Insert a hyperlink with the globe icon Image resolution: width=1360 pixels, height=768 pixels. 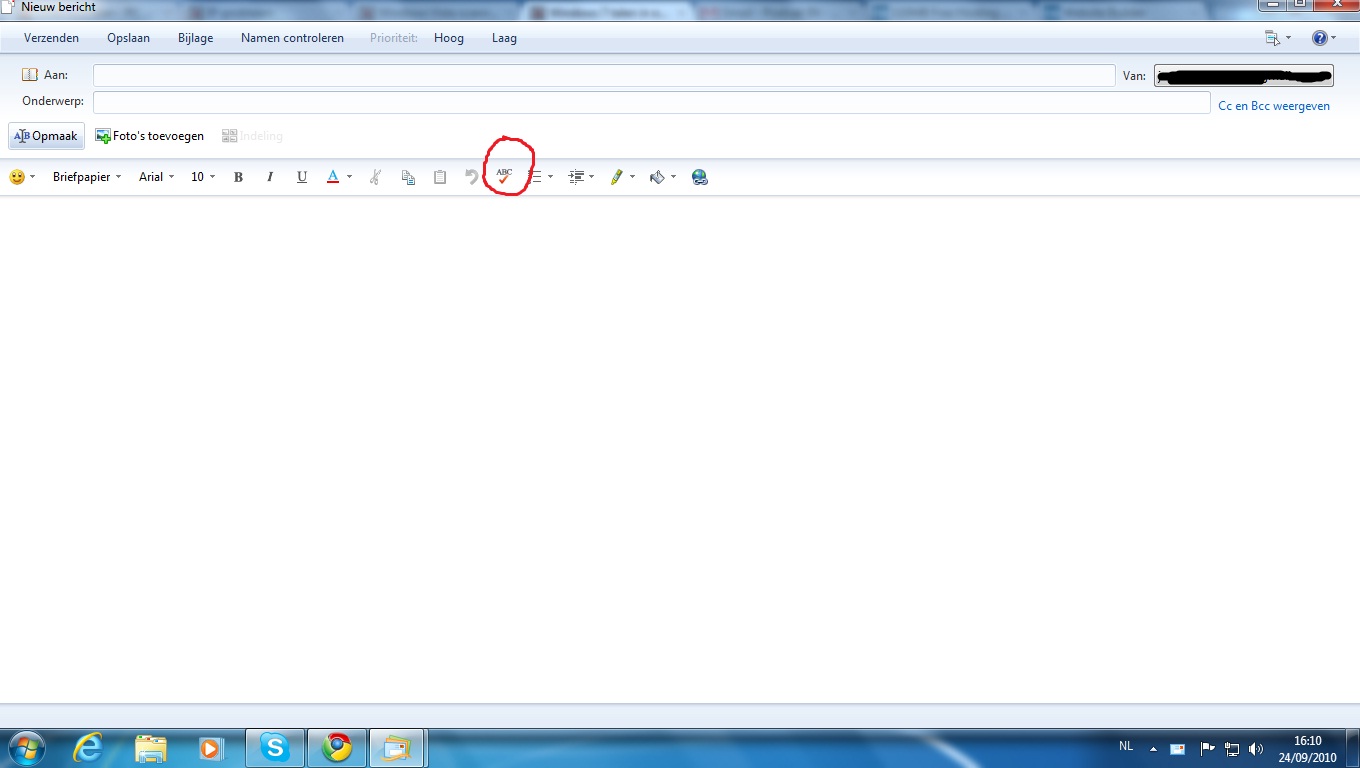point(700,177)
